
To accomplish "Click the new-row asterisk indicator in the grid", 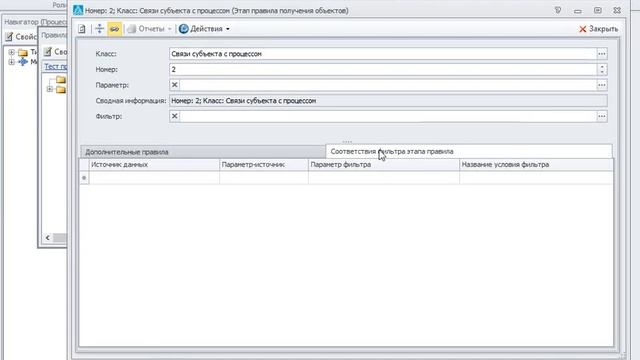I will (84, 178).
